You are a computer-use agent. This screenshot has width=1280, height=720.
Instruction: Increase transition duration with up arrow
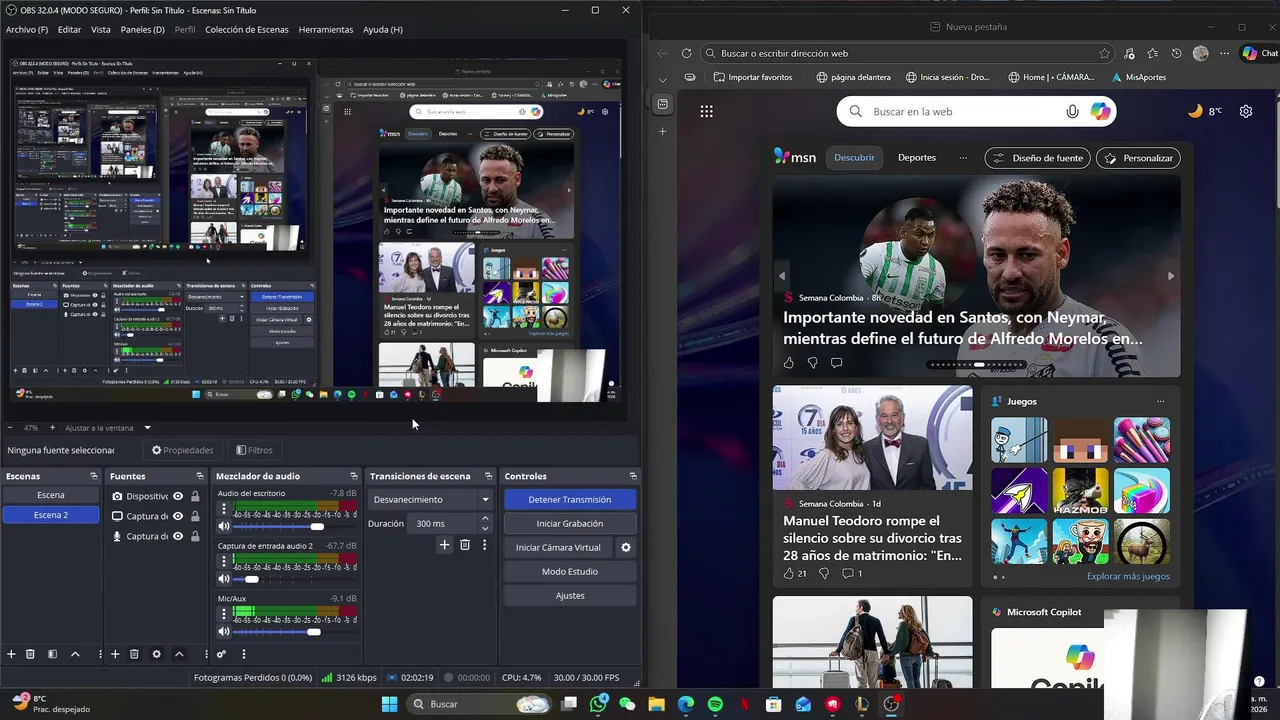pyautogui.click(x=485, y=519)
